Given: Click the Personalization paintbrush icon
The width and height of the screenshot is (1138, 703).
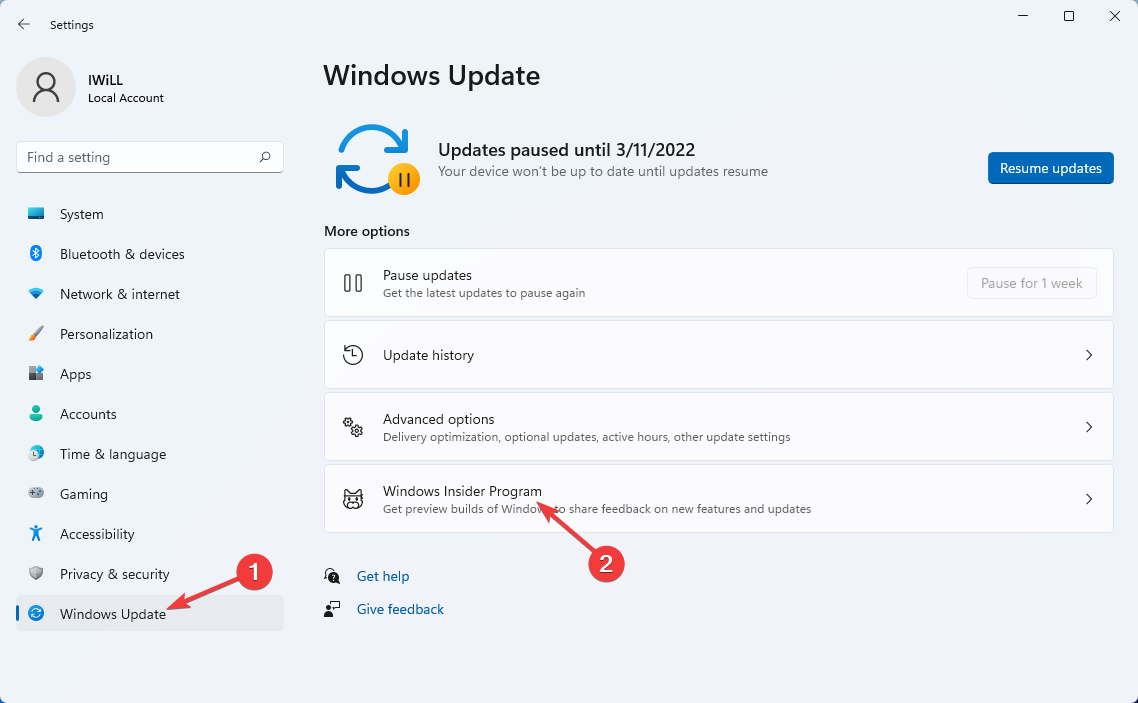Looking at the screenshot, I should click(x=36, y=334).
